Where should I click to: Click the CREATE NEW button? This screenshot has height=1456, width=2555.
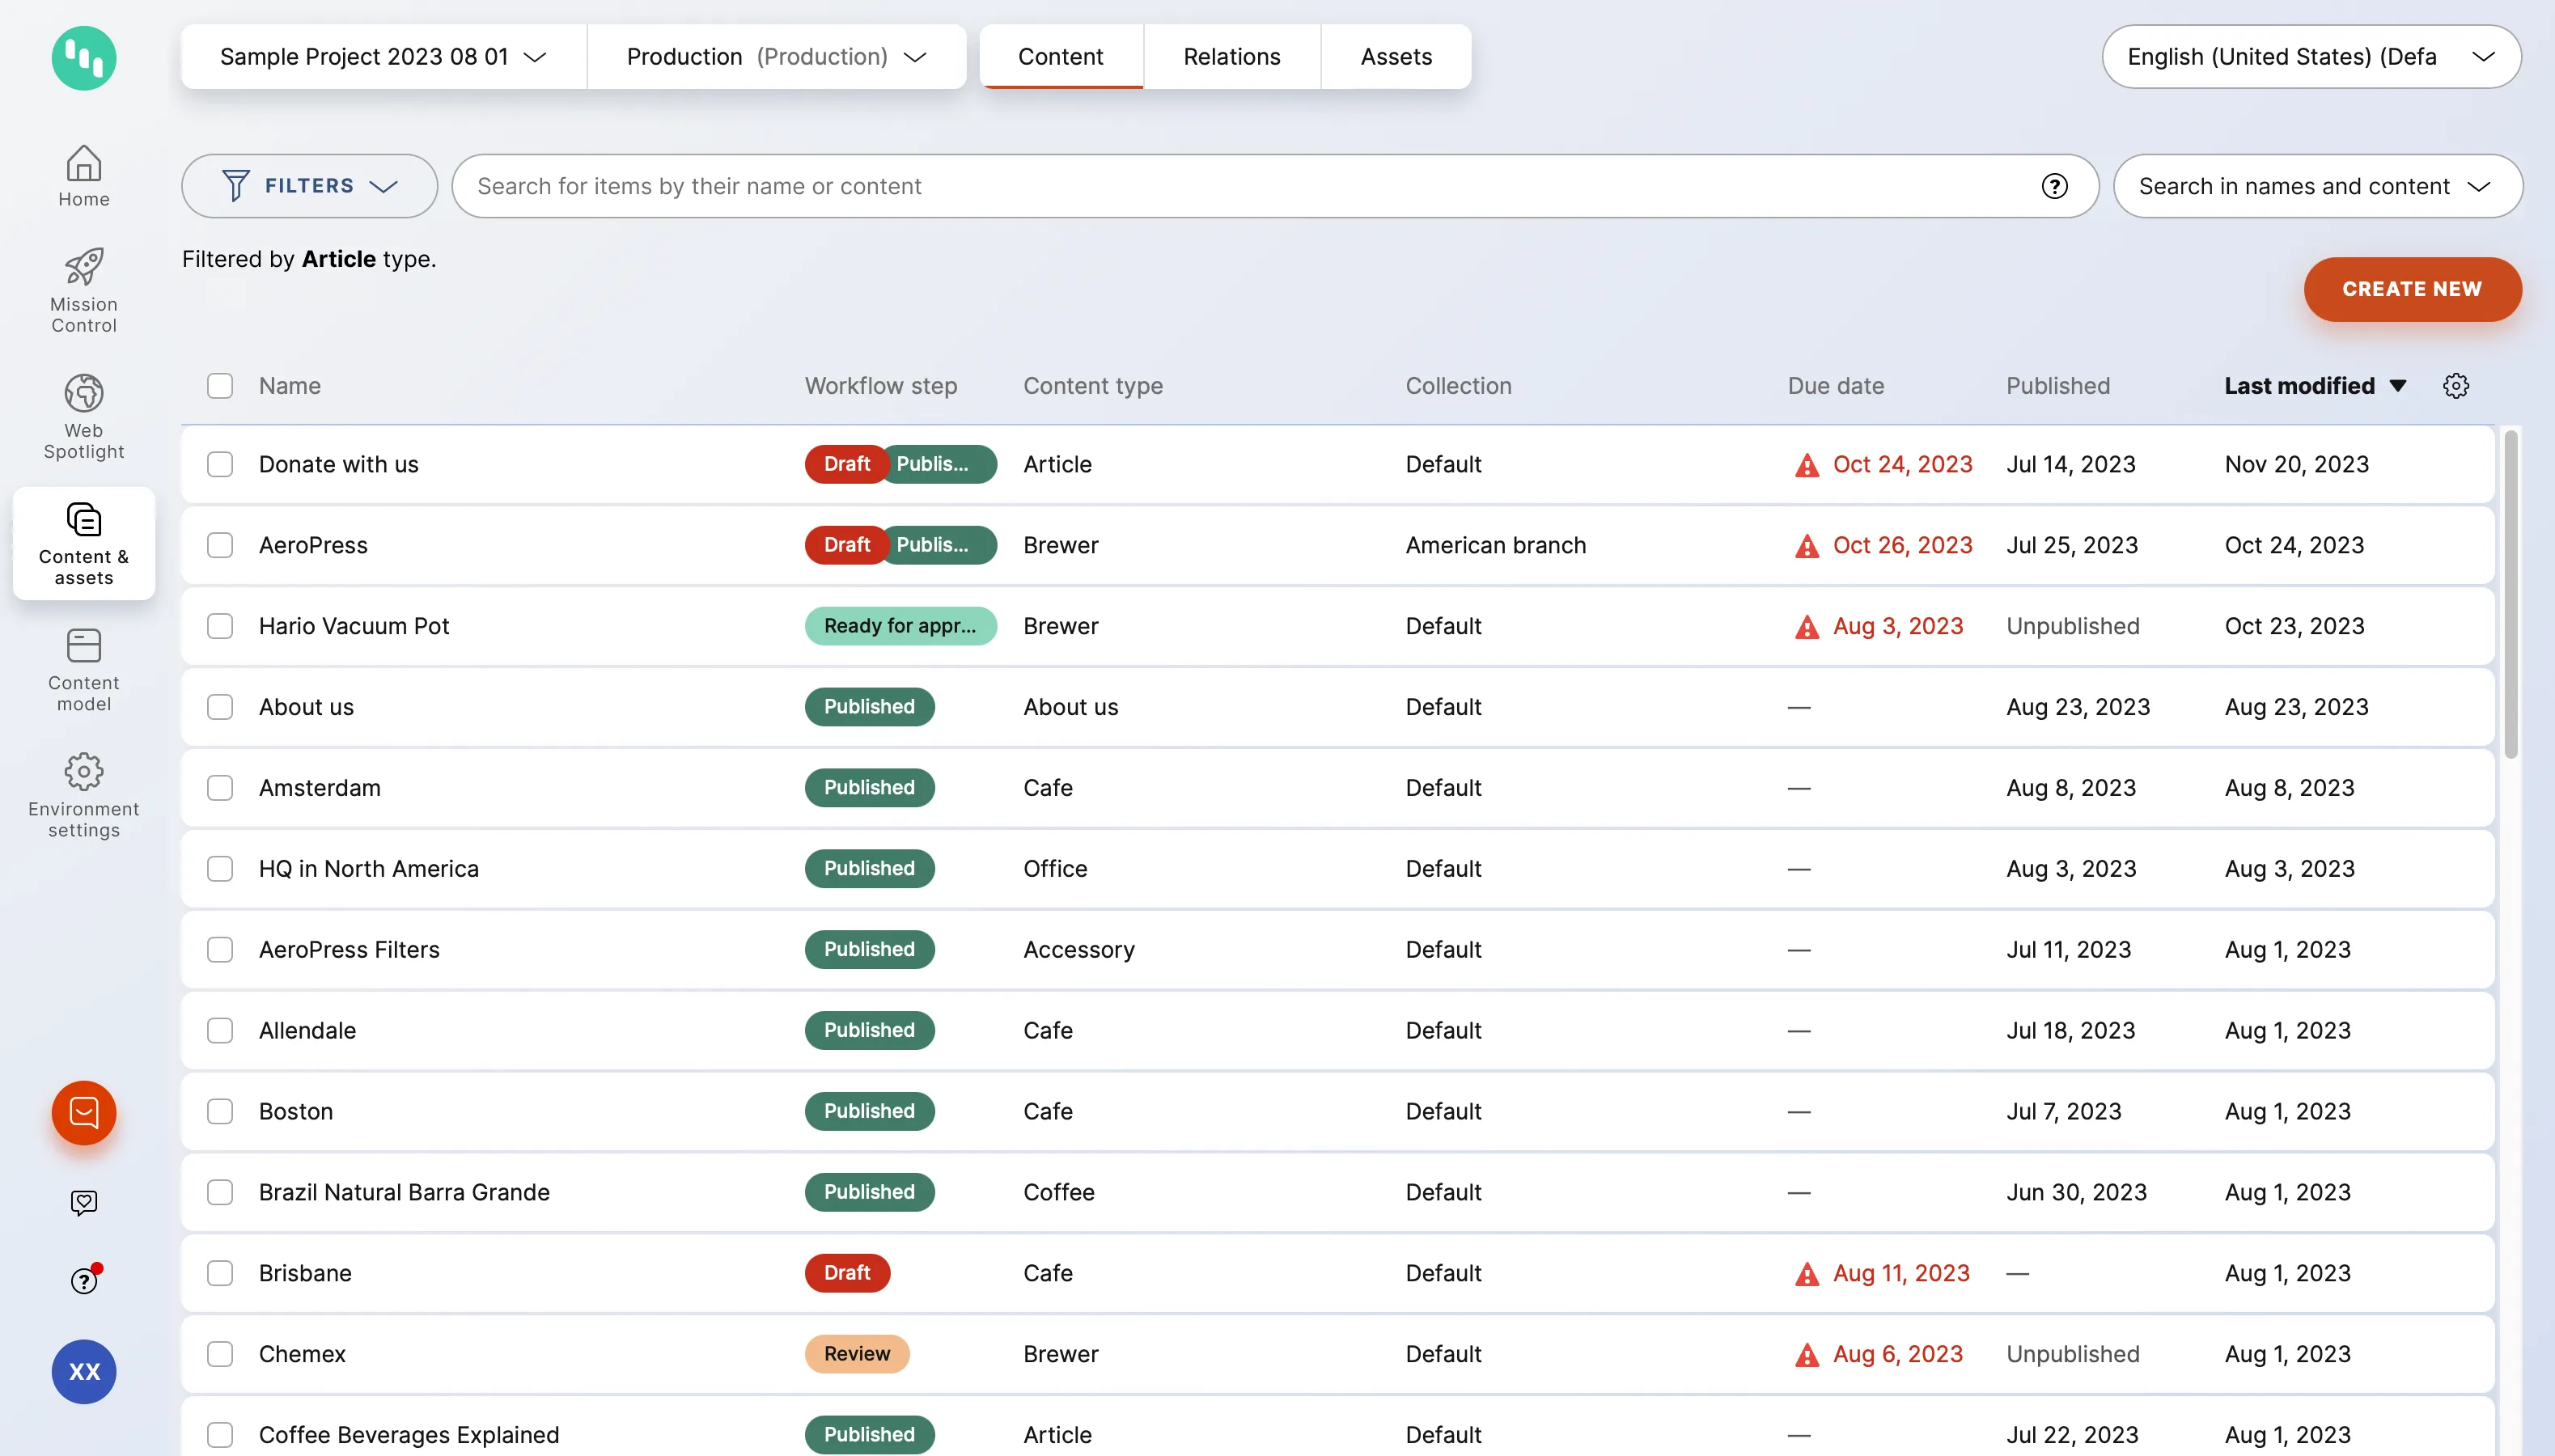click(x=2411, y=289)
